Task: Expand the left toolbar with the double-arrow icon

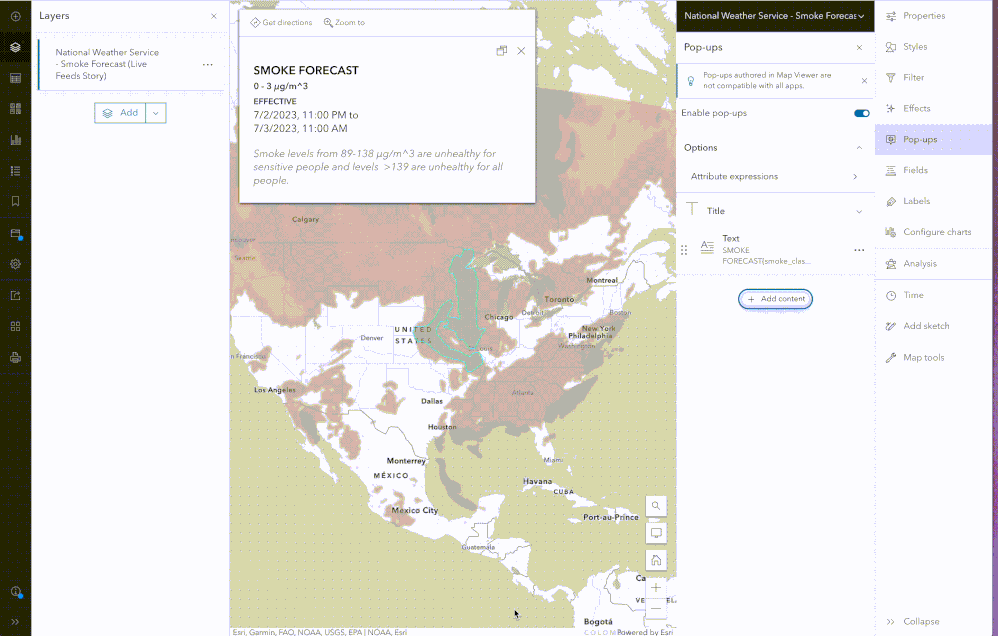Action: [15, 622]
